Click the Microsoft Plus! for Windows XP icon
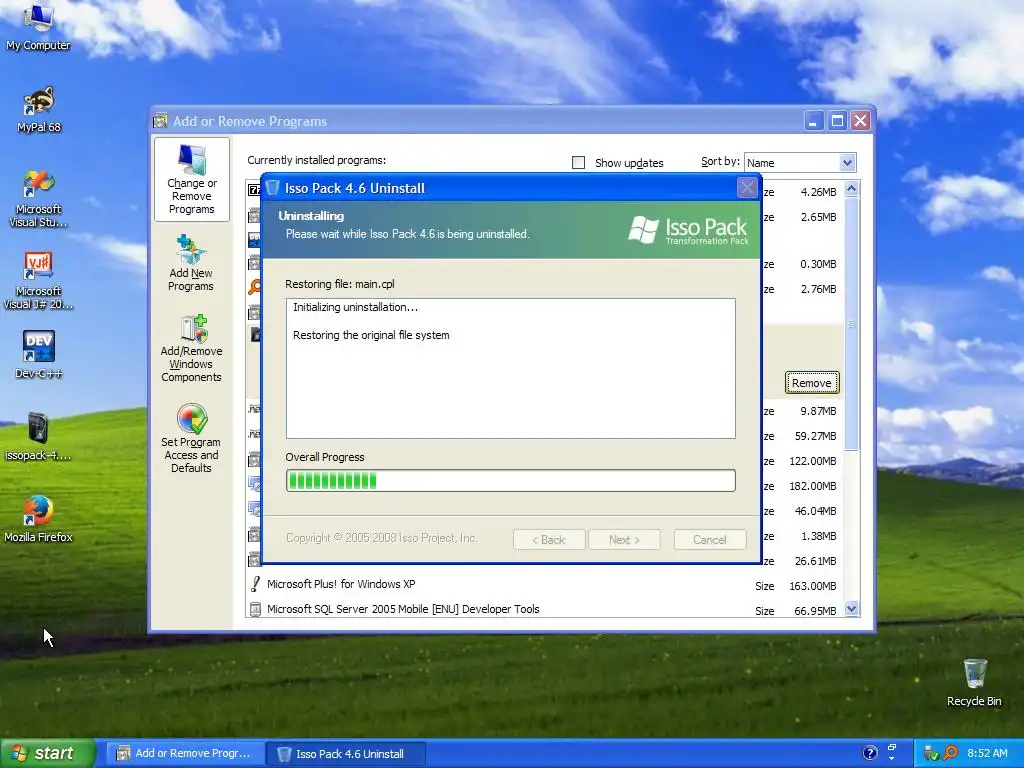 pyautogui.click(x=255, y=584)
